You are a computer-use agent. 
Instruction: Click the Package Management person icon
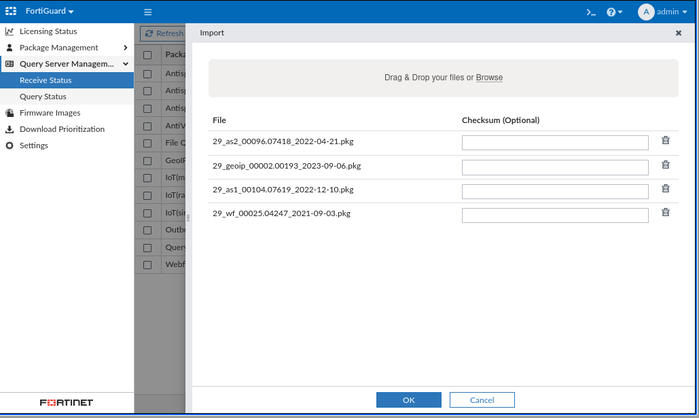9,48
